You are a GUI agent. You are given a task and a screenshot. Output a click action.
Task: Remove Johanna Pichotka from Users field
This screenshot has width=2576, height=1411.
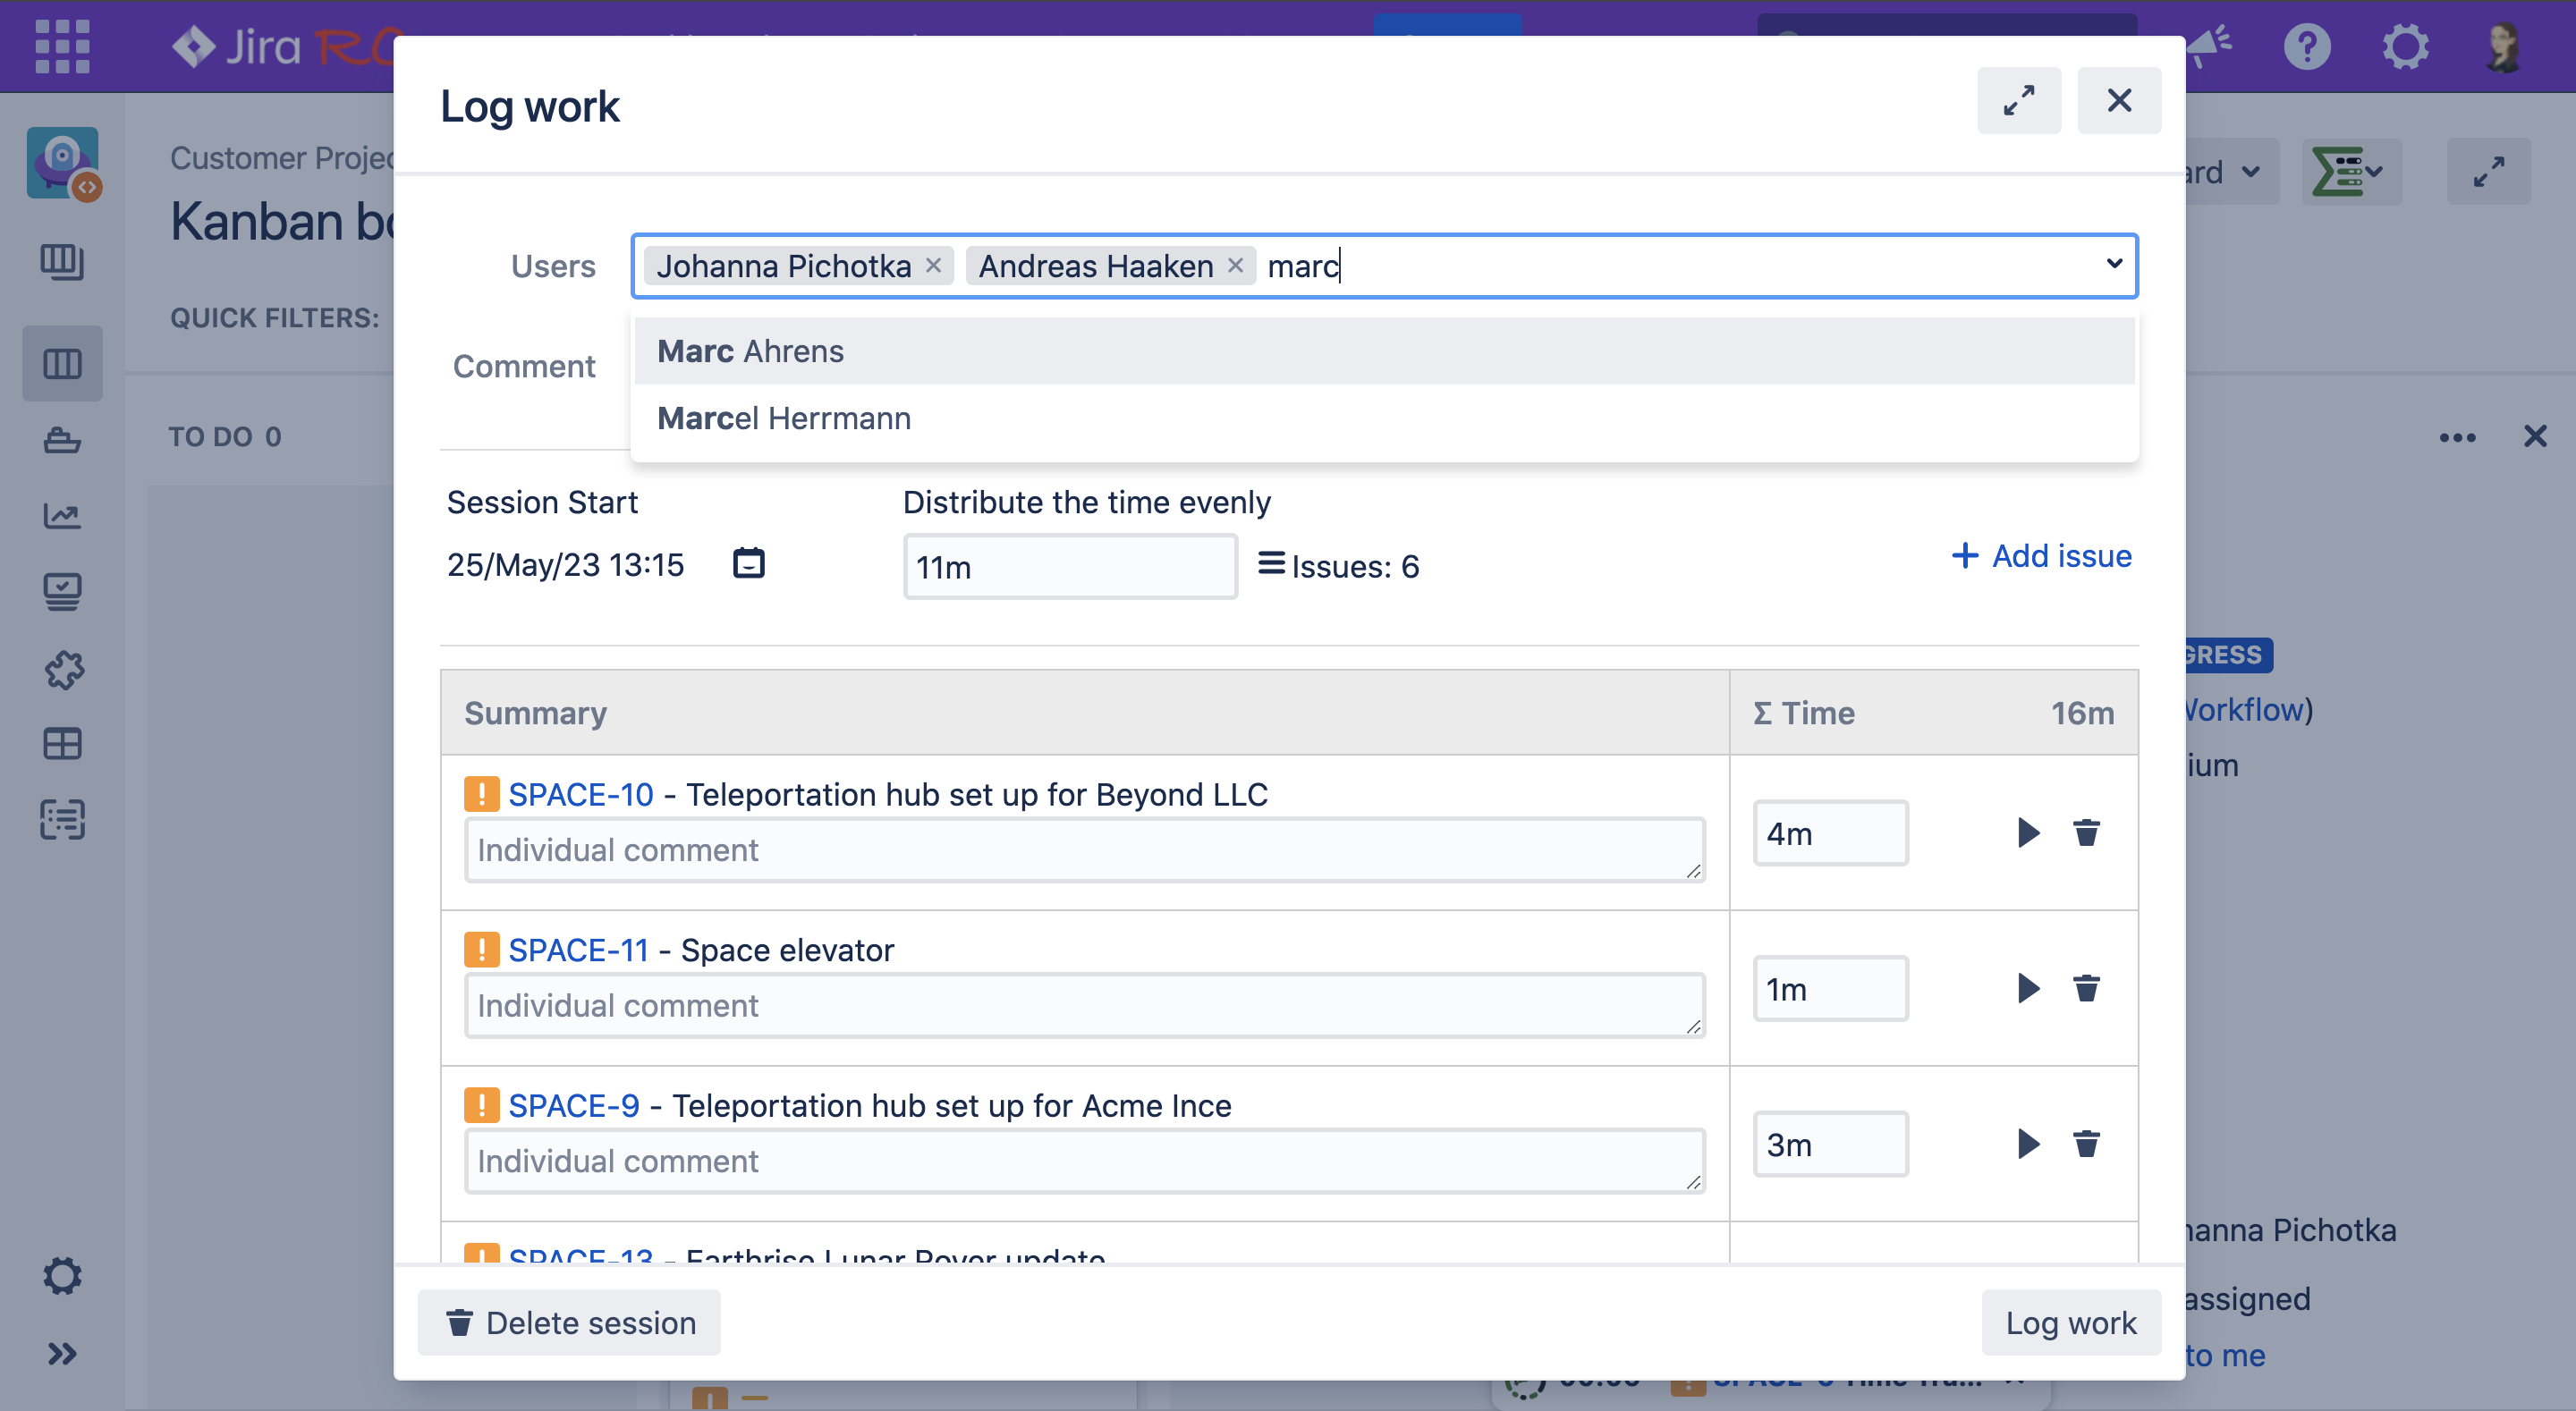(x=933, y=265)
